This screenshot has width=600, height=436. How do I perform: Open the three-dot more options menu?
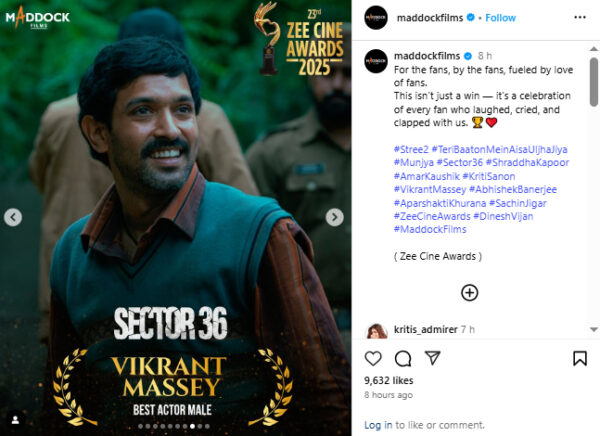pyautogui.click(x=580, y=17)
